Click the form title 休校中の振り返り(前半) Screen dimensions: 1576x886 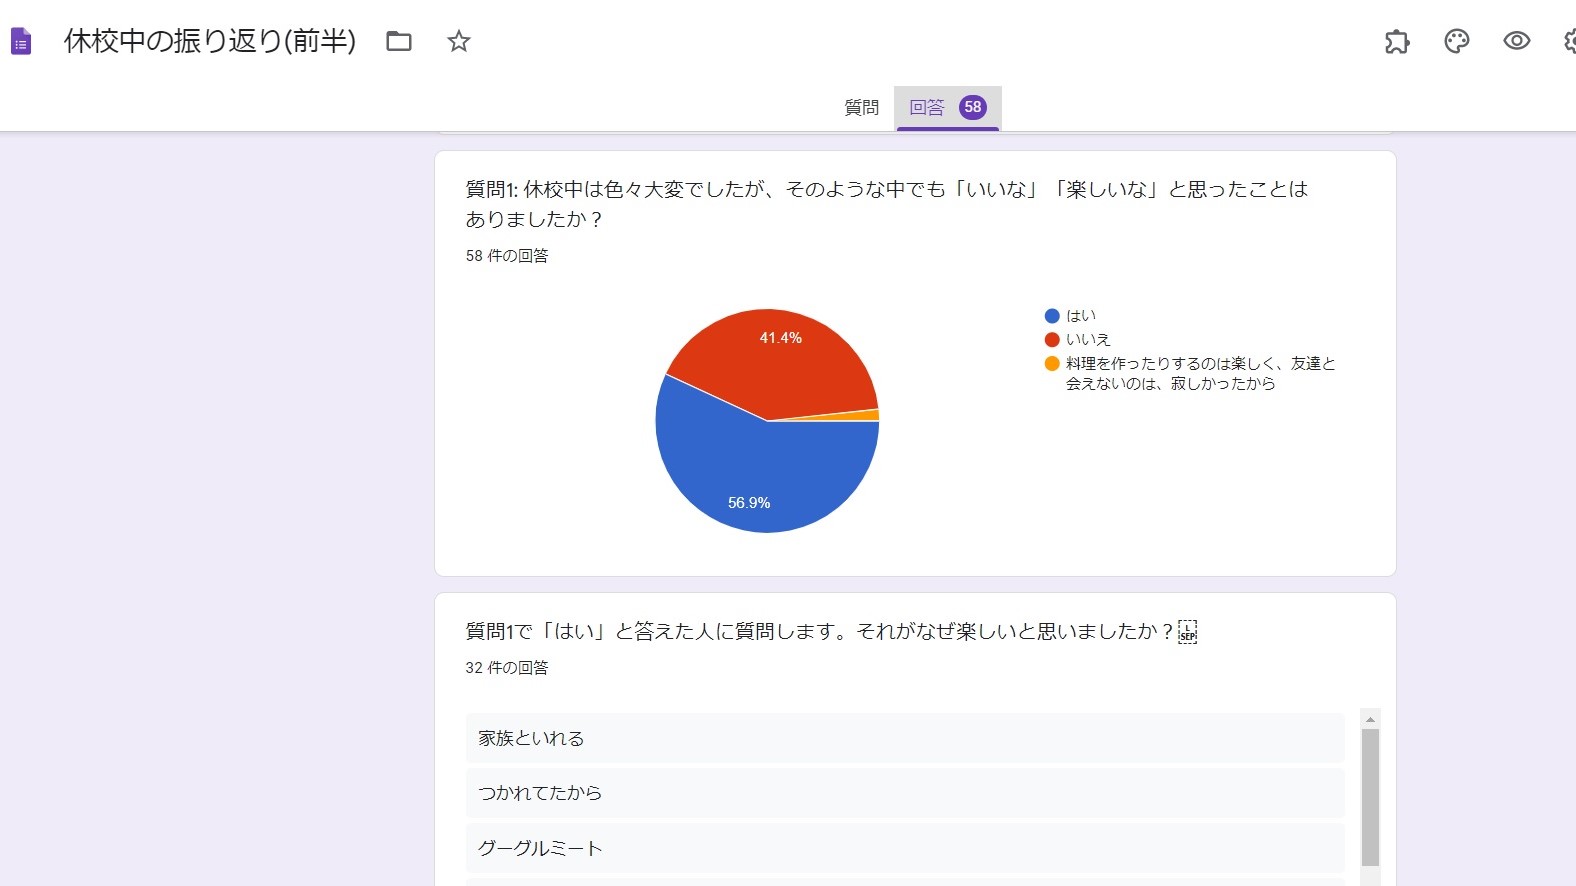coord(210,41)
